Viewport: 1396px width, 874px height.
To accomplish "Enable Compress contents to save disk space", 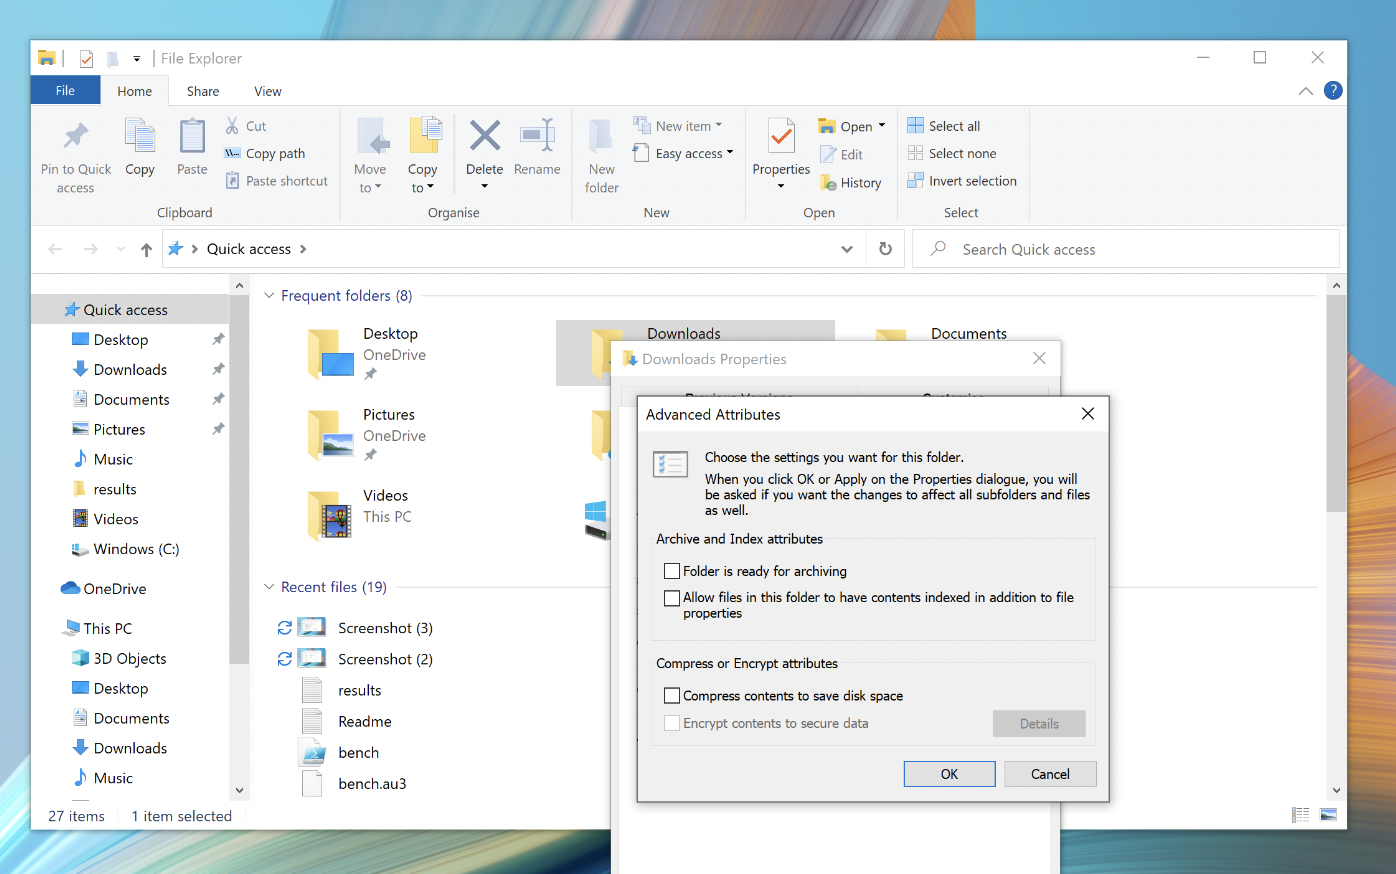I will 671,695.
